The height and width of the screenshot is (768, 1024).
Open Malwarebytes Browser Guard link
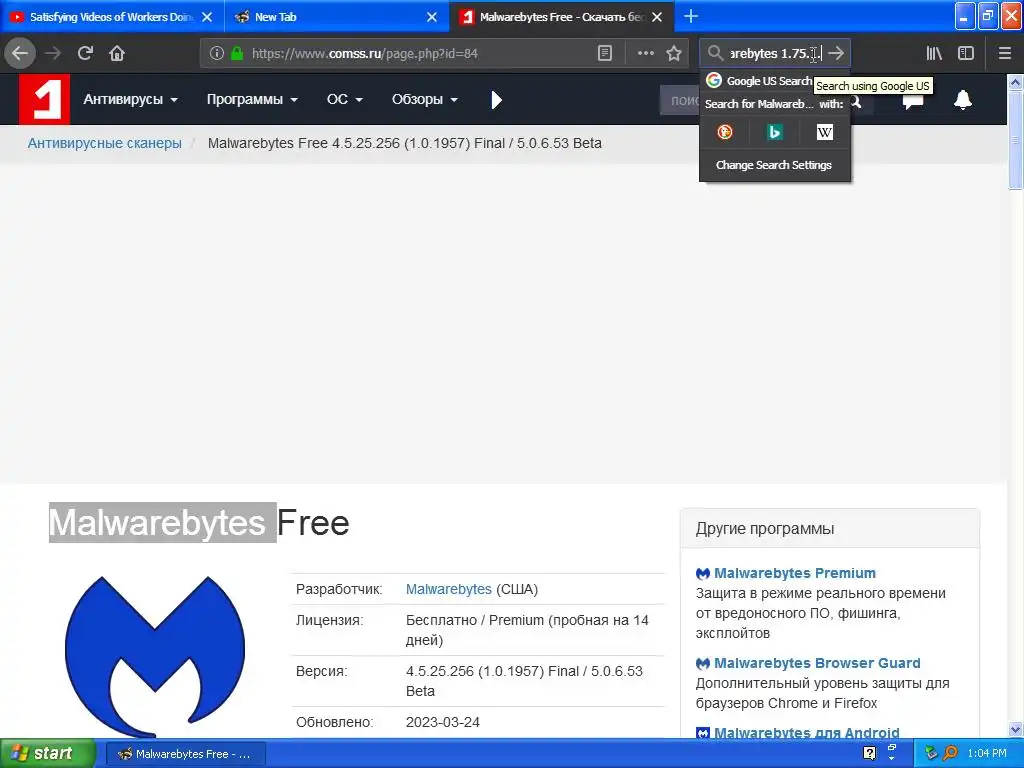tap(817, 663)
